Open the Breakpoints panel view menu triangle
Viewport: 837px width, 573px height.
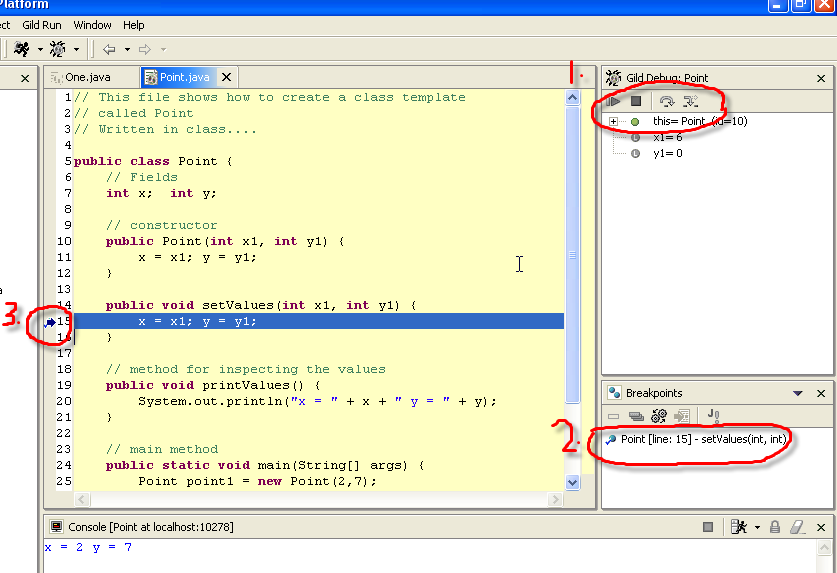click(798, 394)
